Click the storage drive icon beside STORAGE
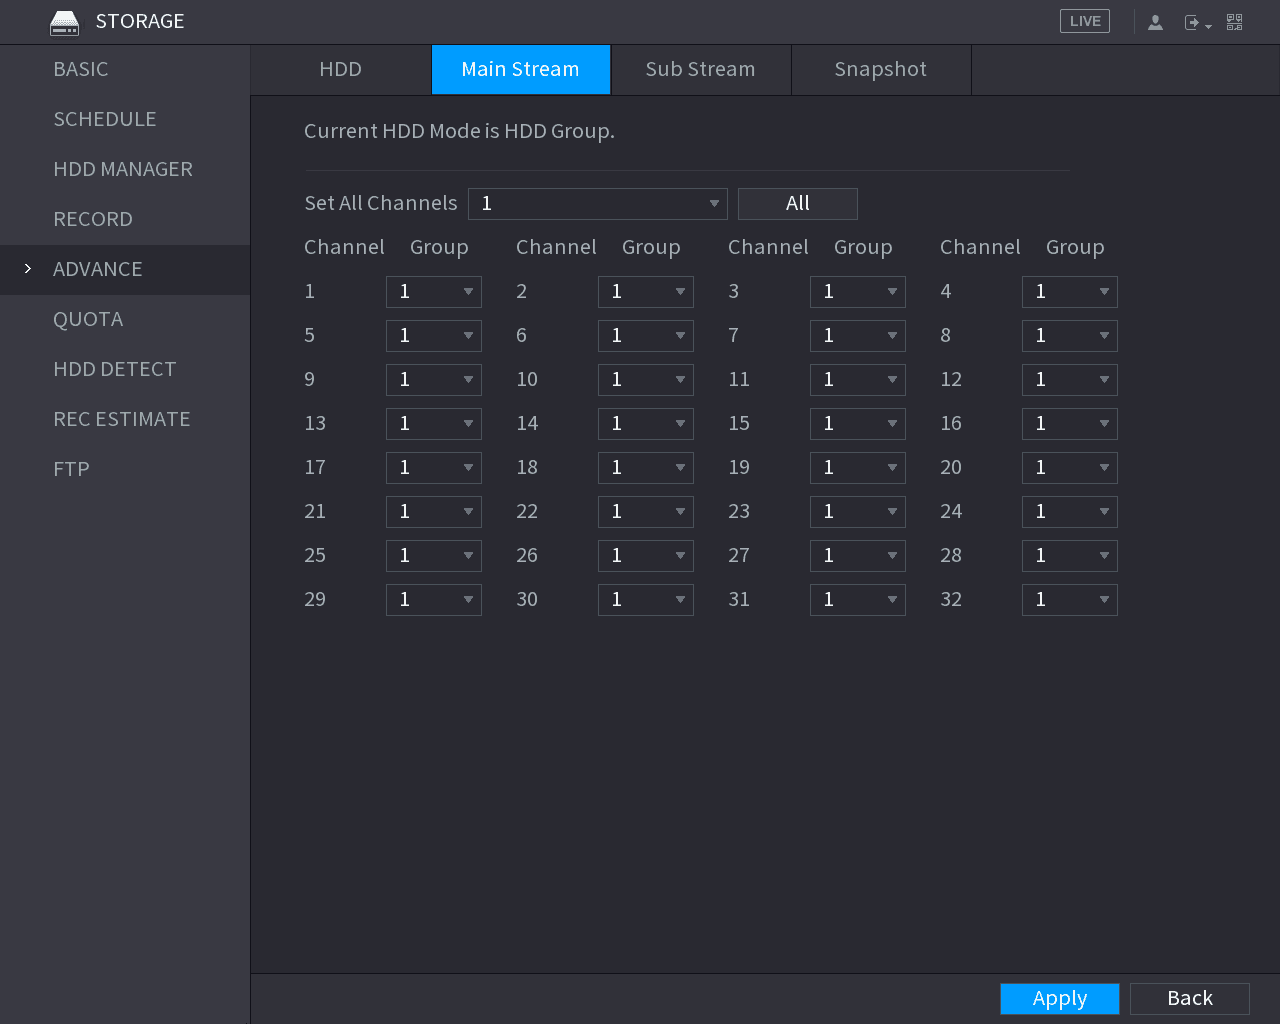The width and height of the screenshot is (1280, 1024). click(x=64, y=22)
